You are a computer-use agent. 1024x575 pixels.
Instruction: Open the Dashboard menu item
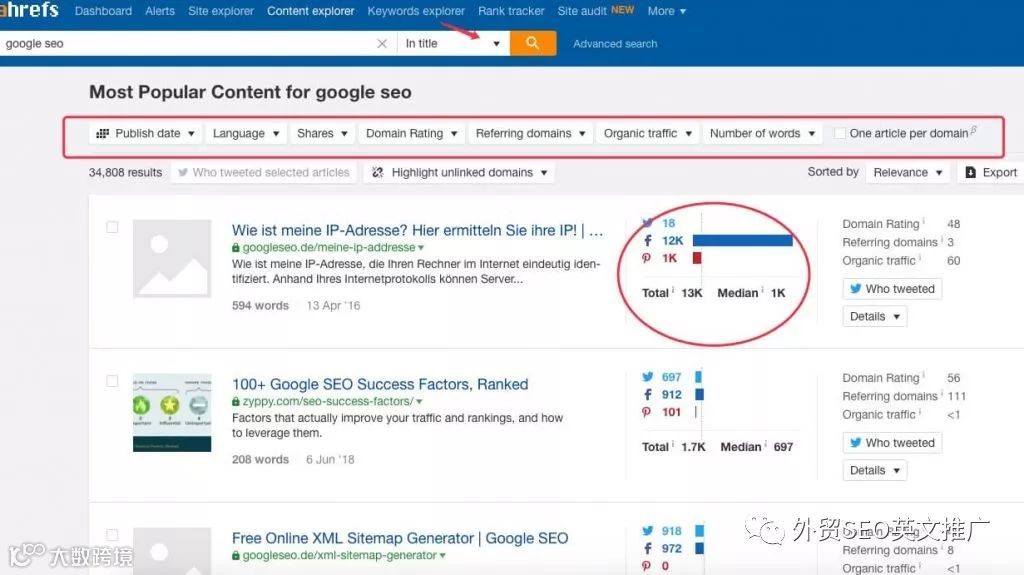[x=103, y=11]
